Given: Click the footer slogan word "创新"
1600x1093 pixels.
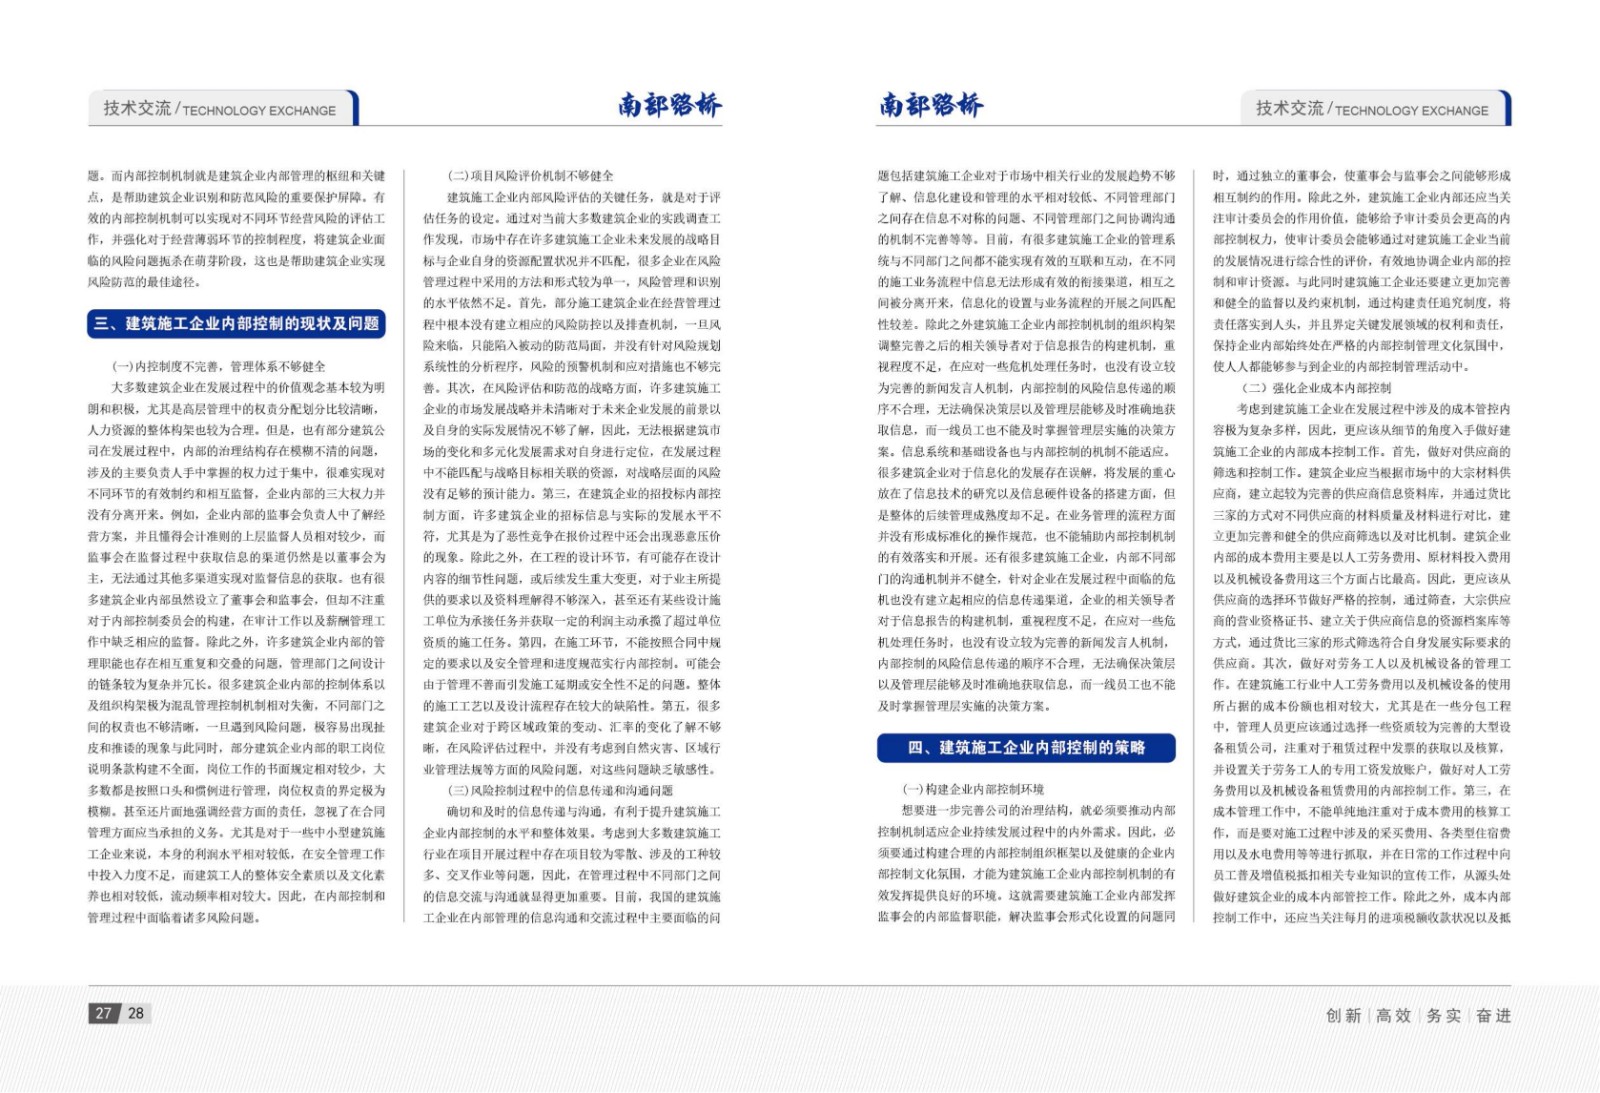Looking at the screenshot, I should coord(1344,1015).
